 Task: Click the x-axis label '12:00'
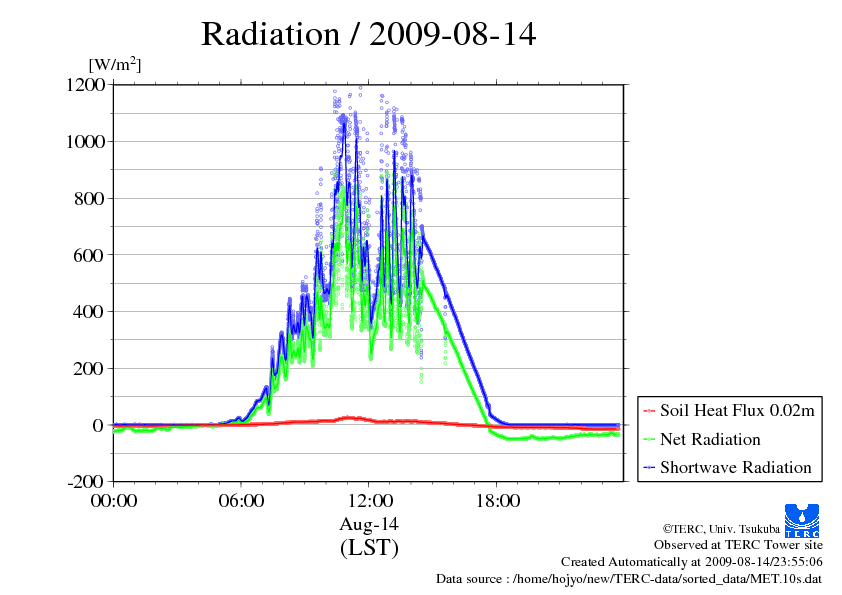369,501
